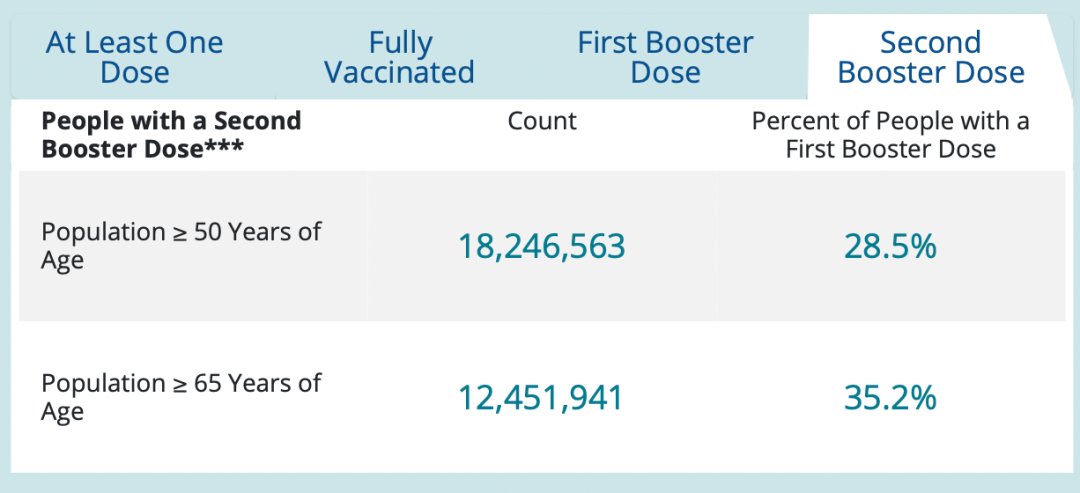This screenshot has height=493, width=1080.
Task: Click the word Age under Population ≥ 65
Action: click(62, 412)
